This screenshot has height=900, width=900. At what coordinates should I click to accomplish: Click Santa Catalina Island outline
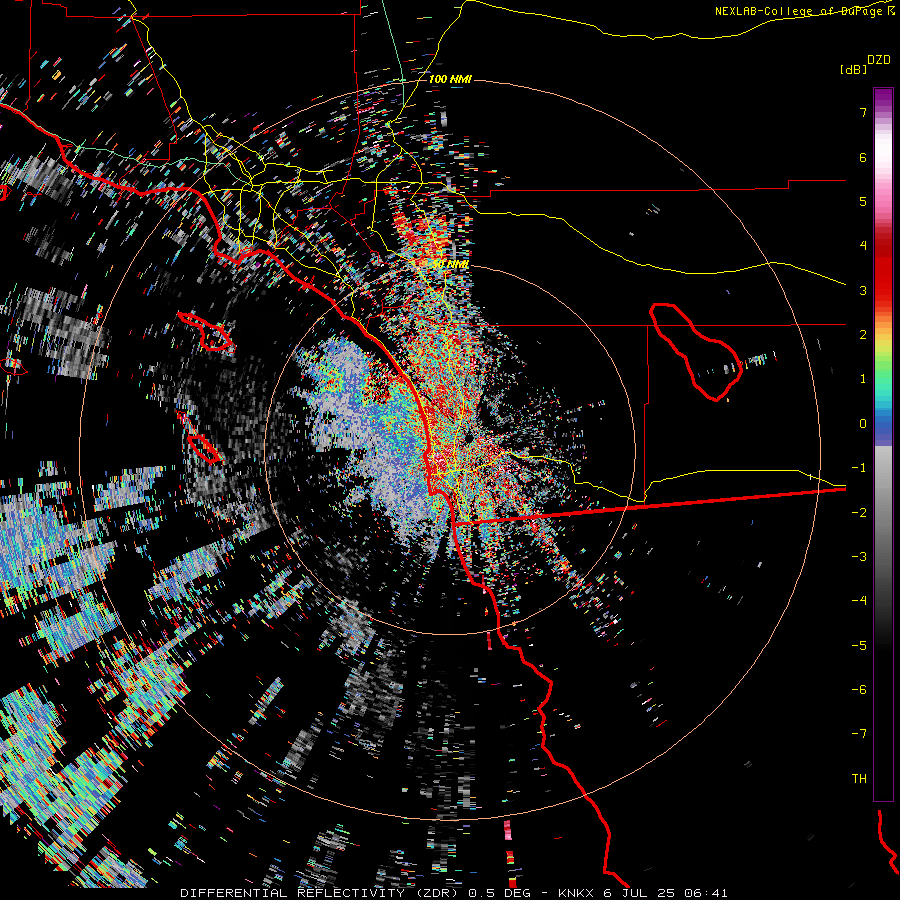coord(205,331)
